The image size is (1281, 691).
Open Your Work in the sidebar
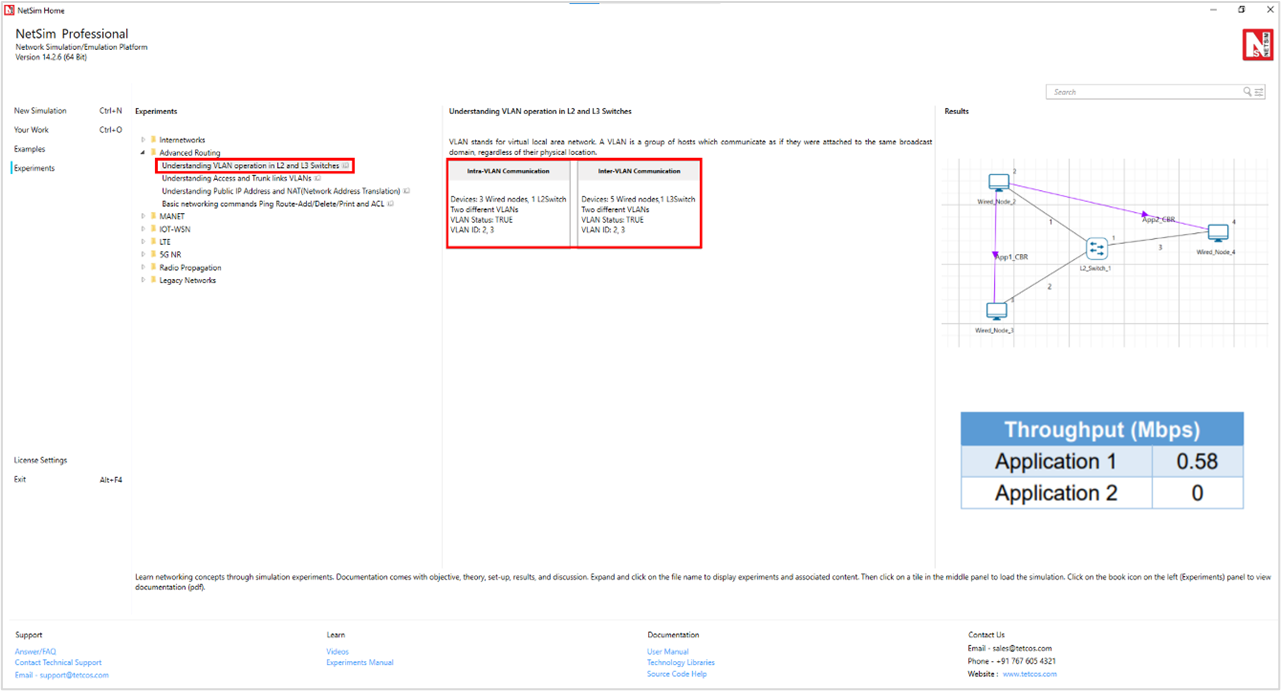pos(31,130)
